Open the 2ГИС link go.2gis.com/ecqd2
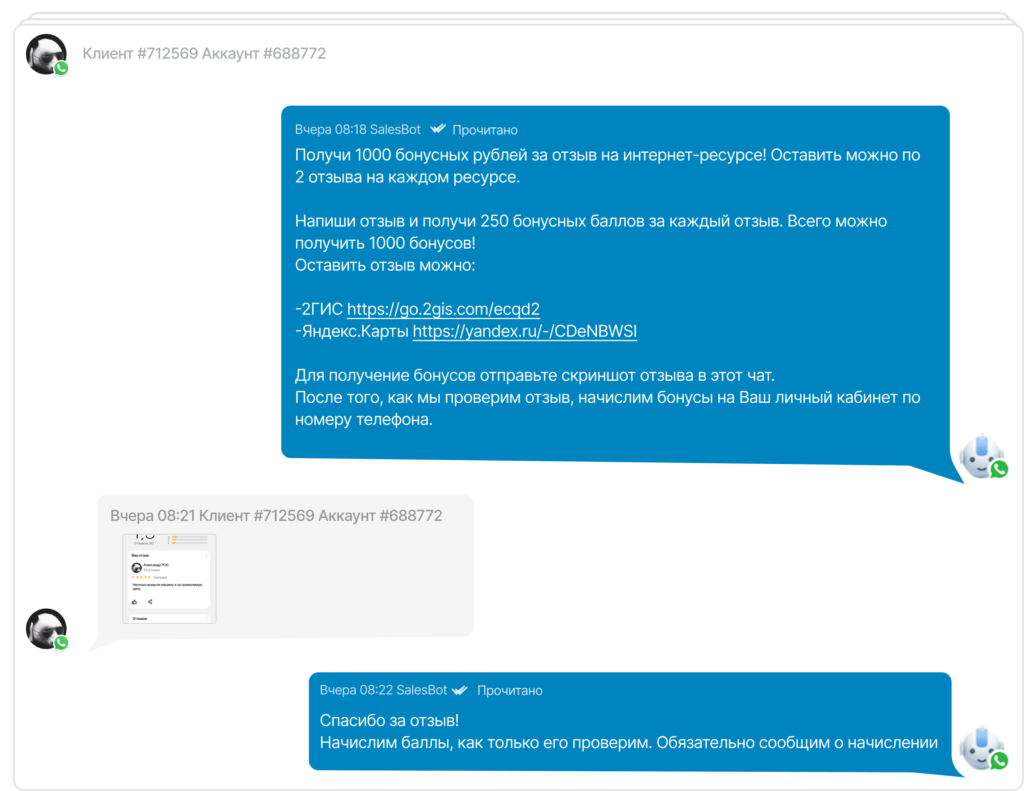This screenshot has height=791, width=1024. tap(443, 309)
